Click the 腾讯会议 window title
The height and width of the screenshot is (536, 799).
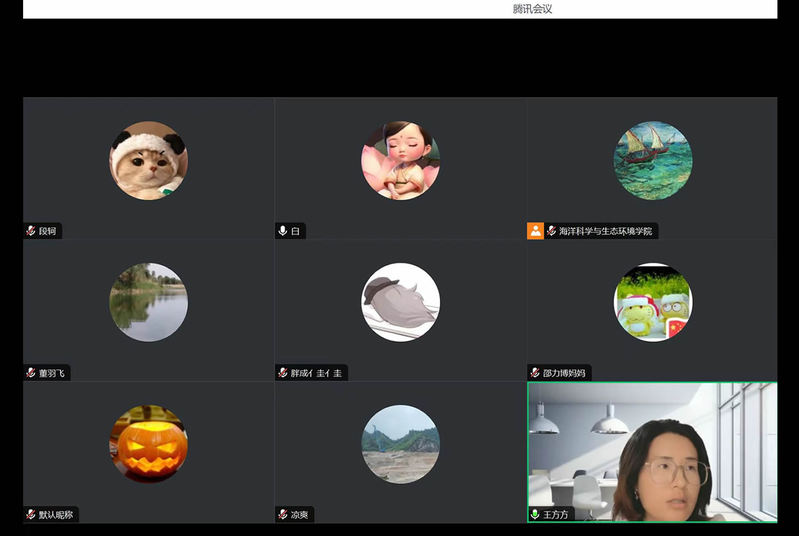(x=532, y=9)
